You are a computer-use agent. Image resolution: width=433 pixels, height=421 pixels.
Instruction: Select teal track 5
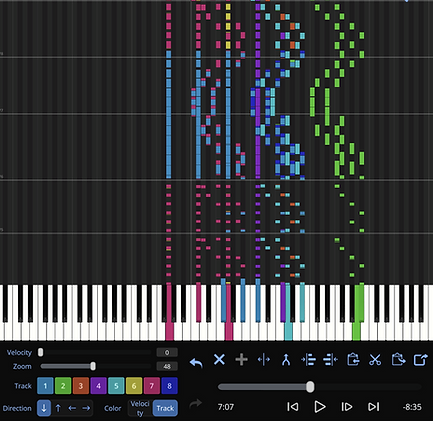click(116, 386)
